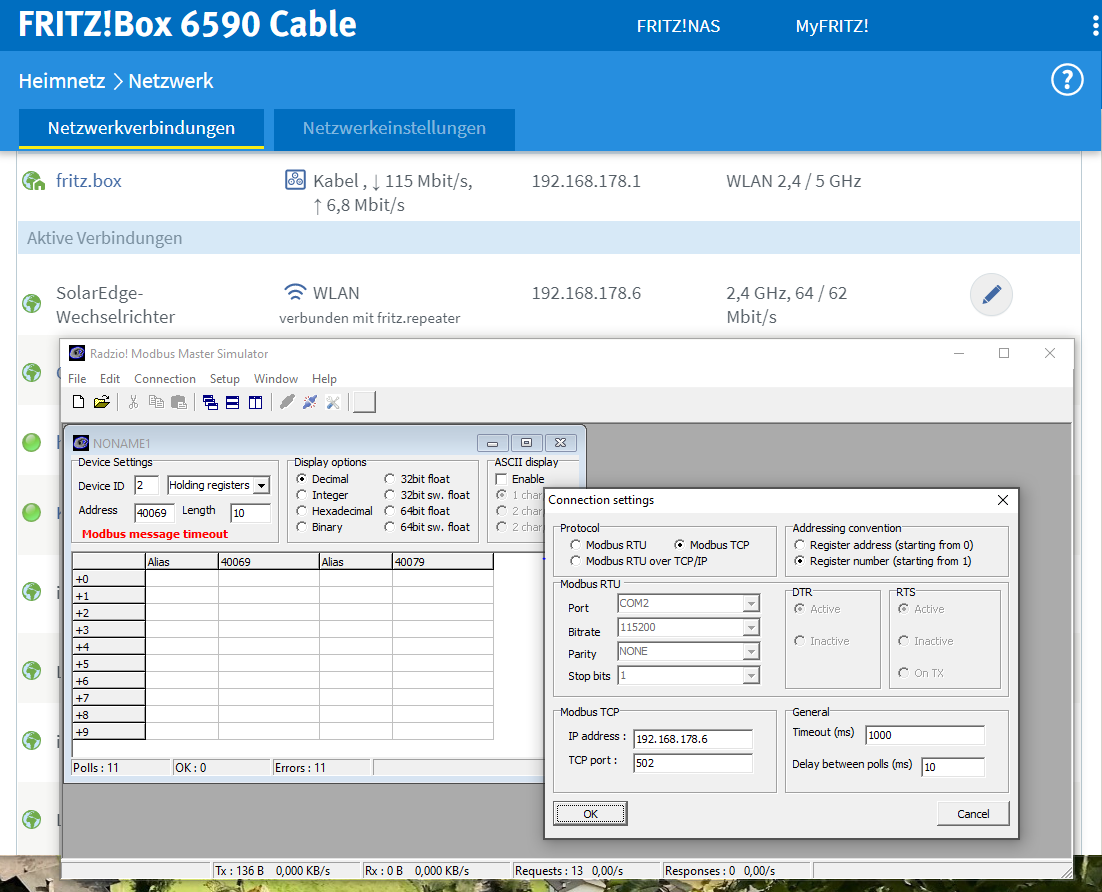Select Hexadecimal display option
Screen dimensions: 1102x892
302,511
